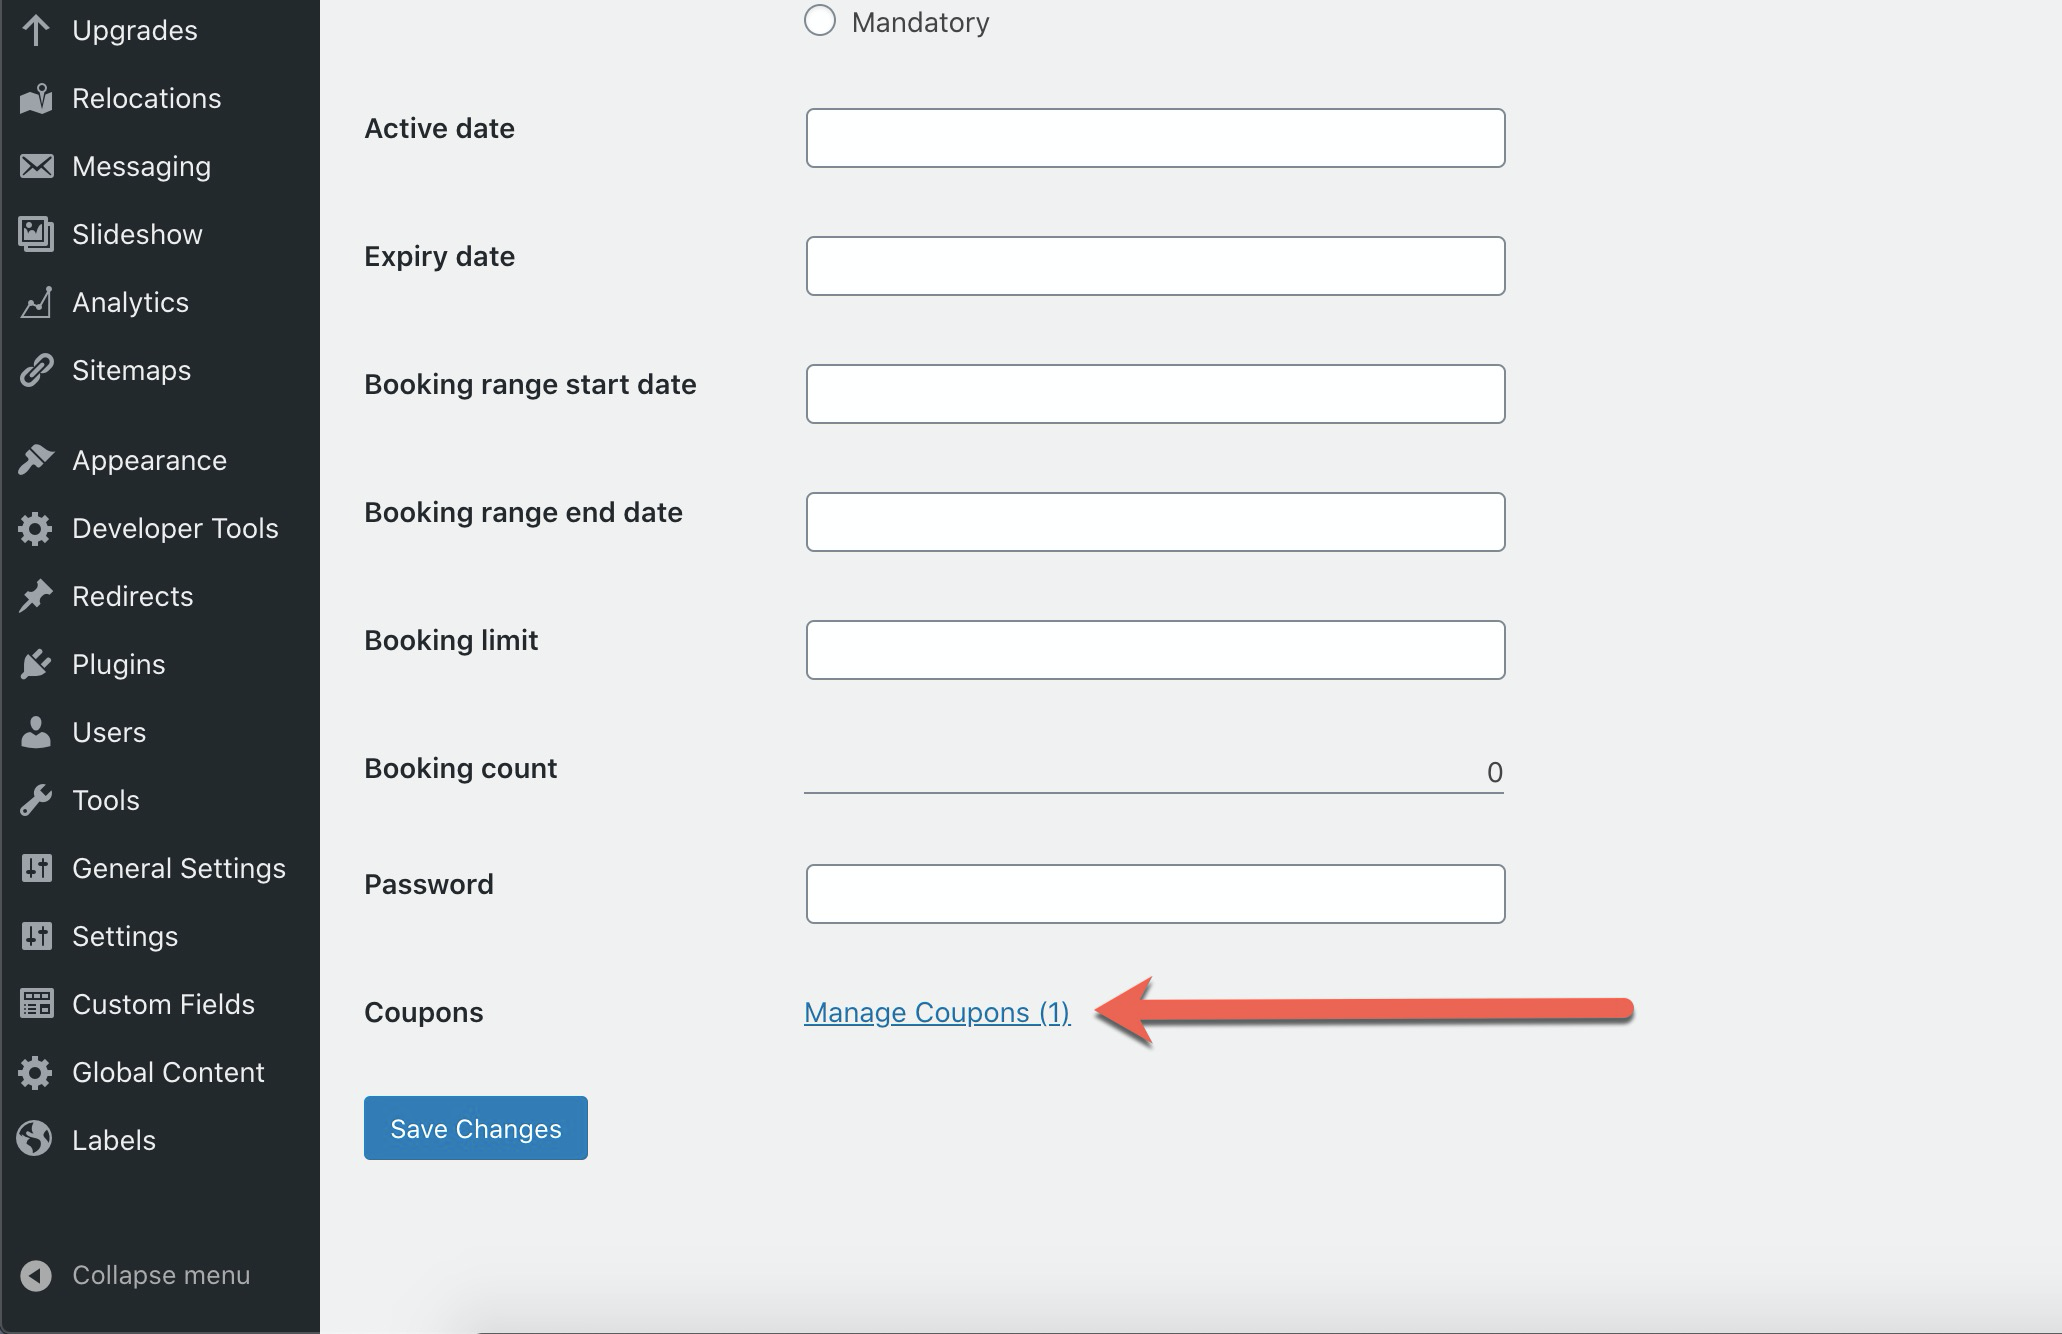
Task: Click the Booking range end date label
Action: [523, 512]
